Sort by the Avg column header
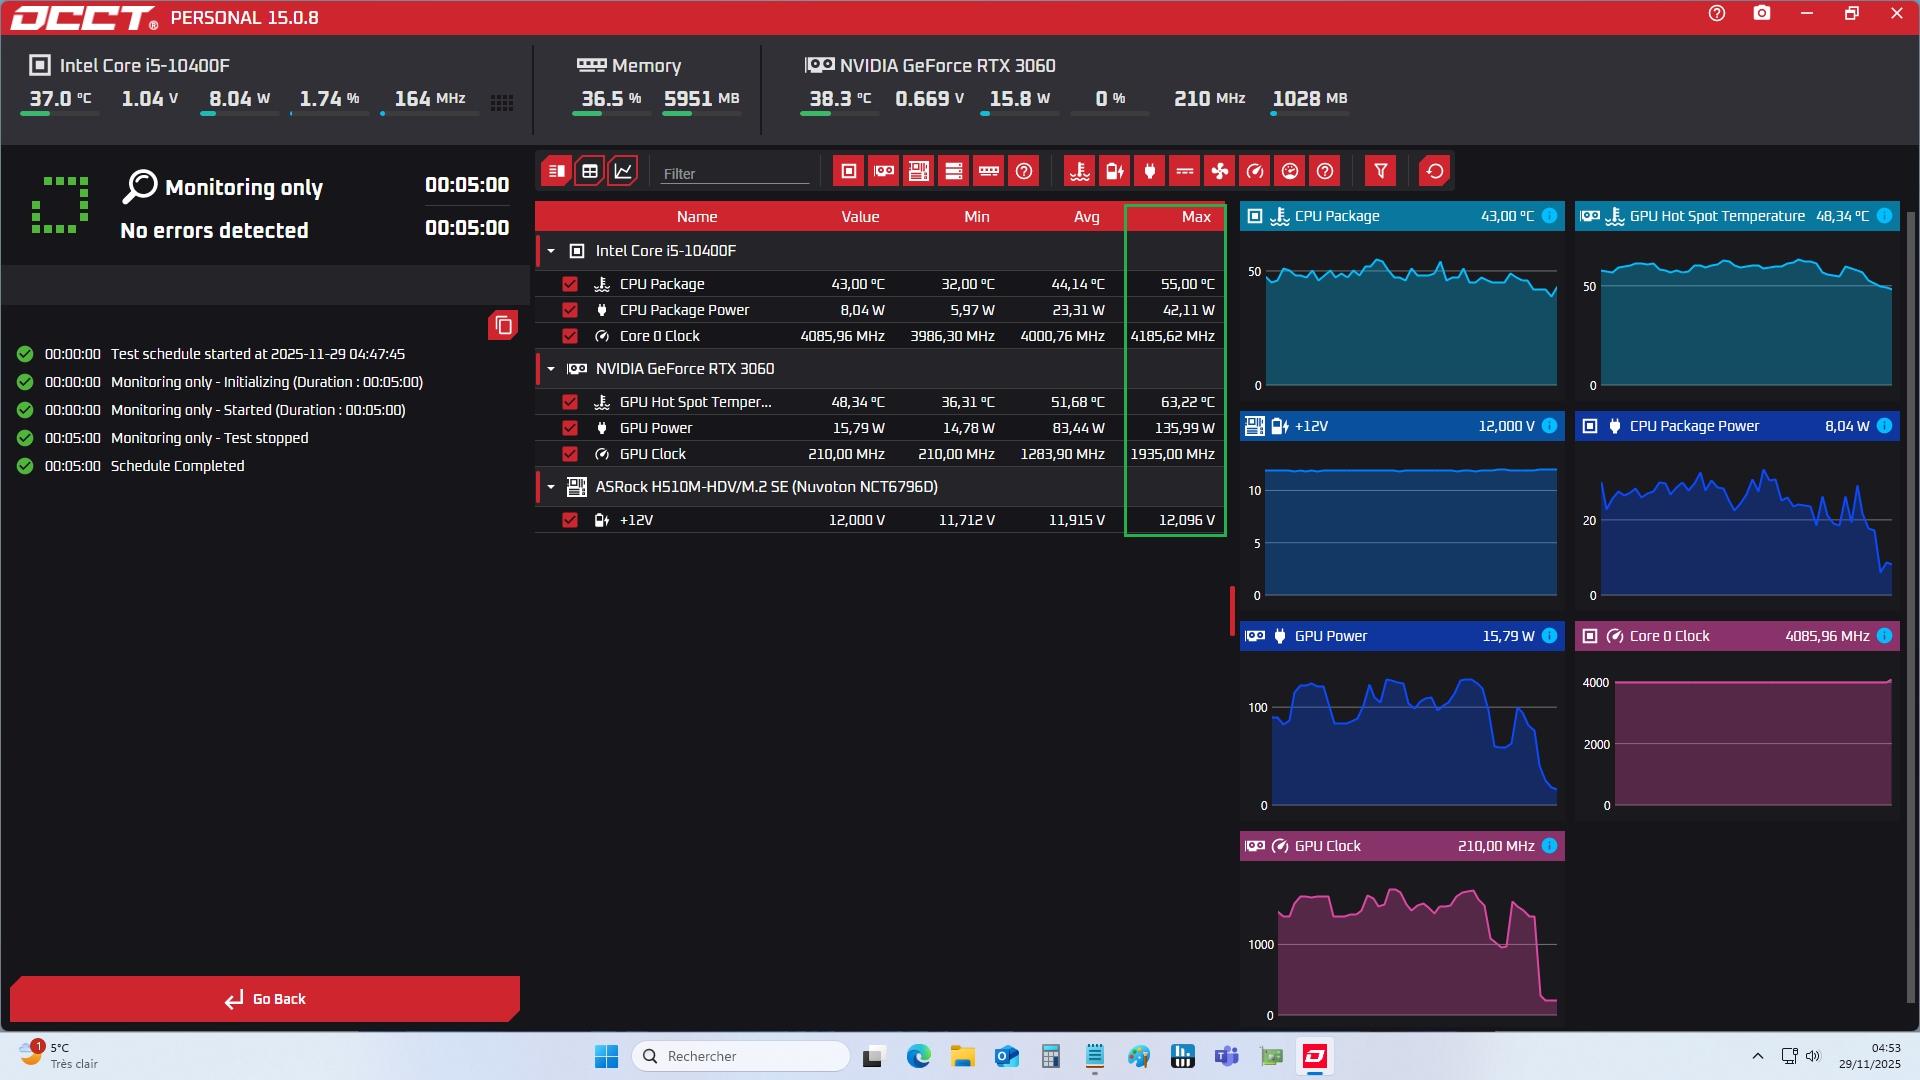The image size is (1920, 1080). point(1086,217)
